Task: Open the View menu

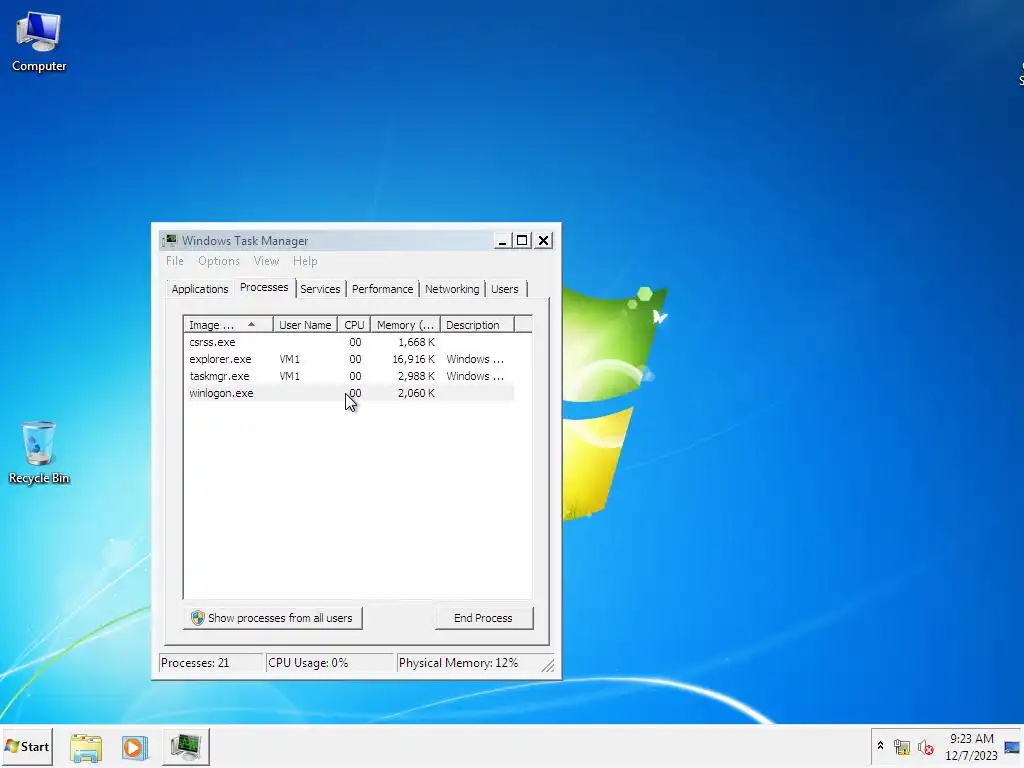Action: click(266, 261)
